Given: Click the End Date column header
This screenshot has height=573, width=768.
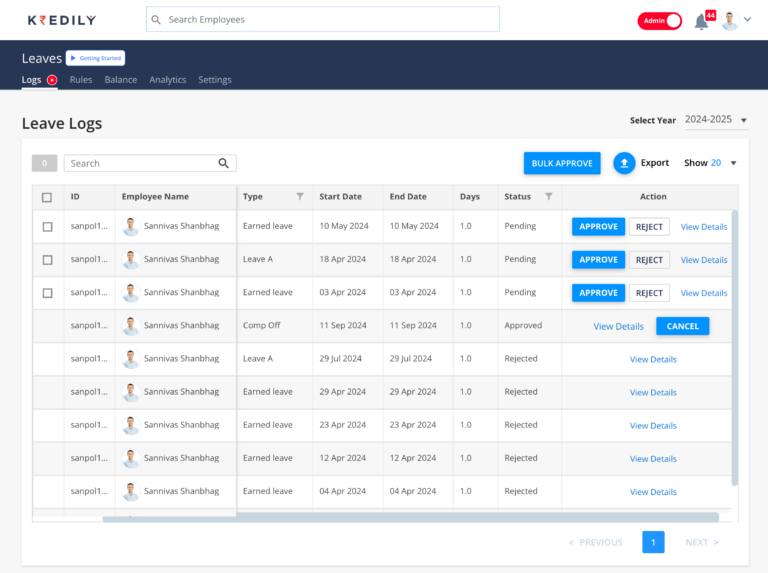Looking at the screenshot, I should (x=408, y=196).
